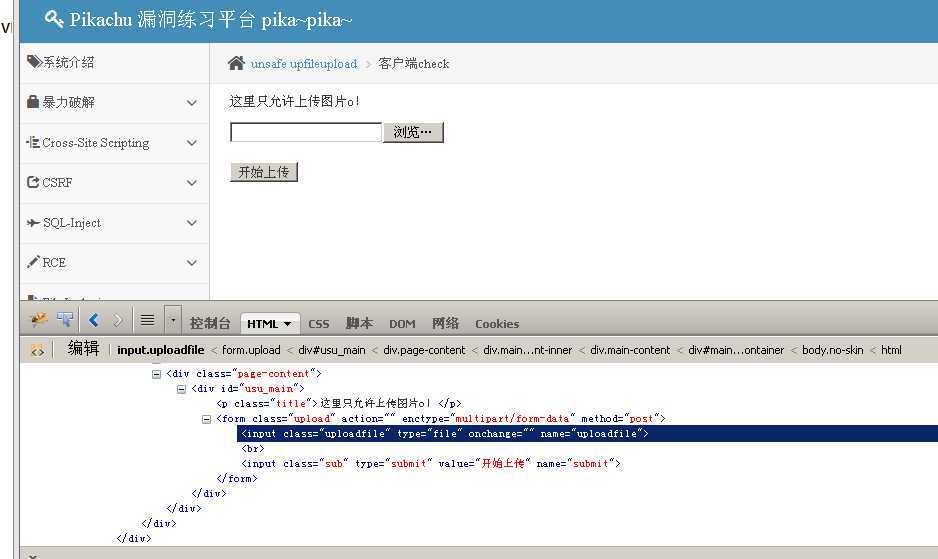Switch to the CSS tab
Image resolution: width=938 pixels, height=559 pixels.
(x=319, y=324)
